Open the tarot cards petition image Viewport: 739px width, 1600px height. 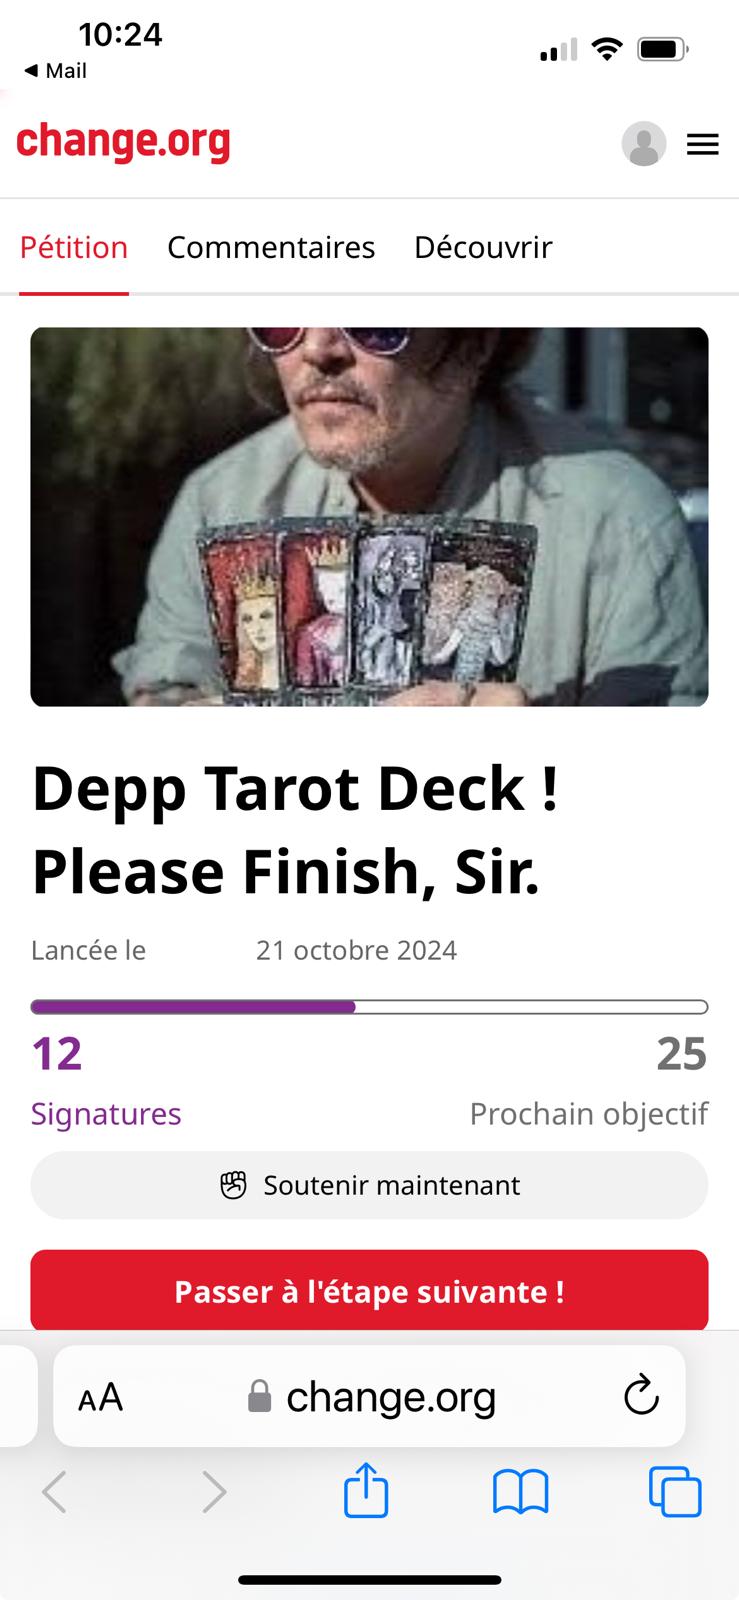(369, 517)
